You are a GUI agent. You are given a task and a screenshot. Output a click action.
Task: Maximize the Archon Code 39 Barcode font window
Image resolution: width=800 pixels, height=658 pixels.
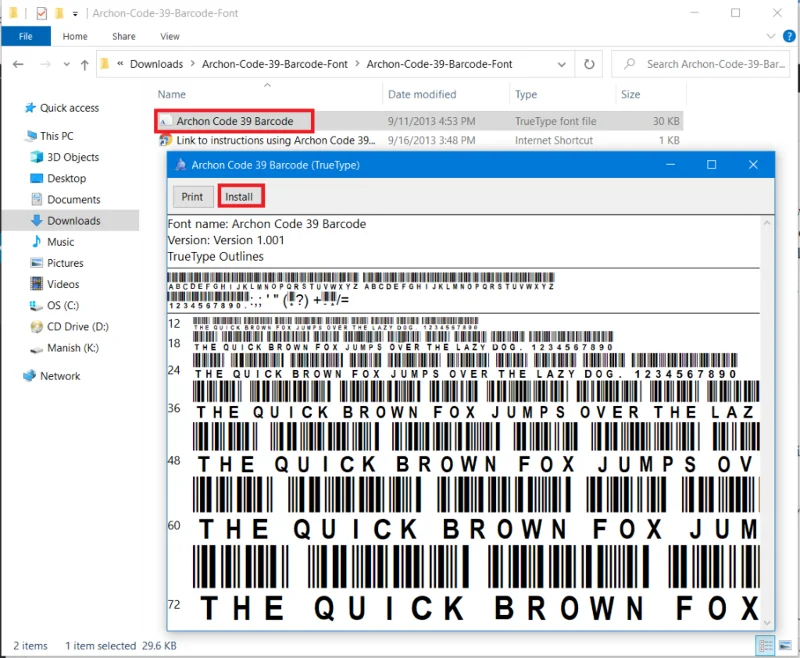(711, 165)
